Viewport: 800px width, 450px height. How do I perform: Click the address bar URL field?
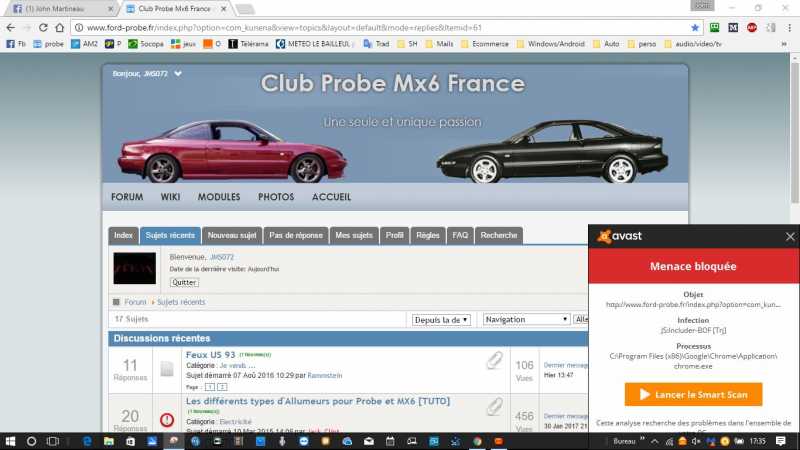click(383, 28)
